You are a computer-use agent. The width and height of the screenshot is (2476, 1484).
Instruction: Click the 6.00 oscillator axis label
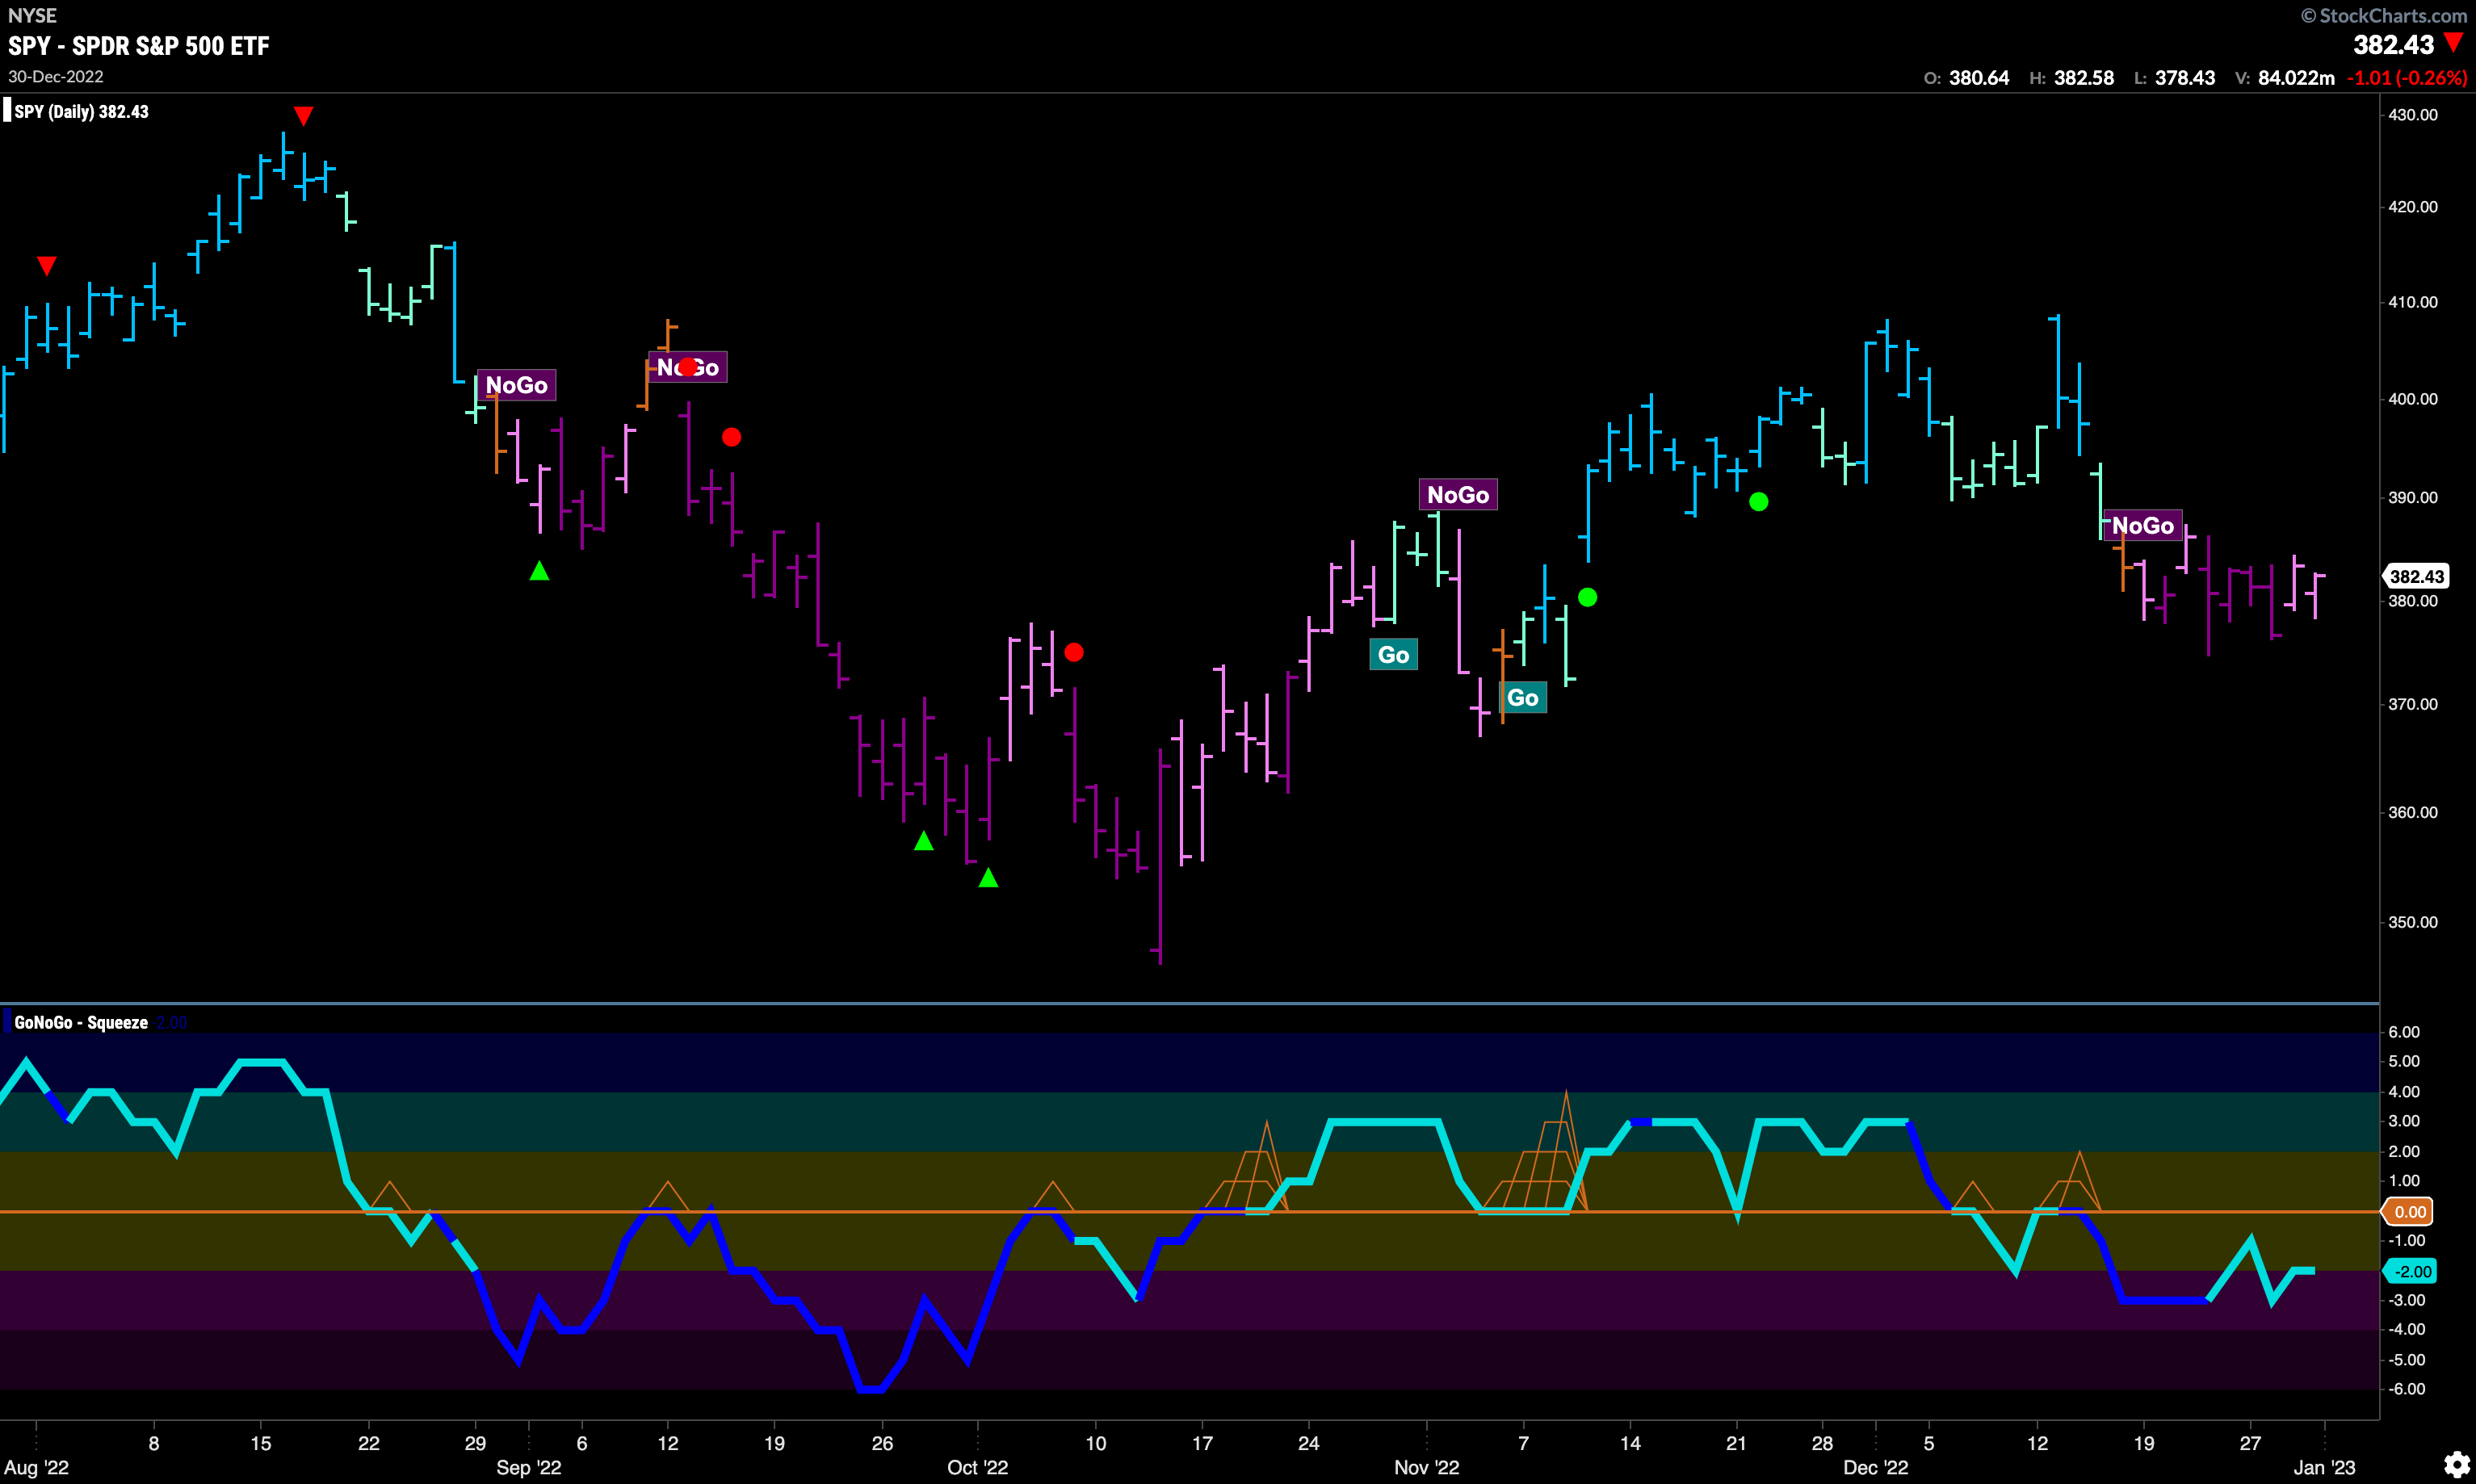tap(2404, 1032)
